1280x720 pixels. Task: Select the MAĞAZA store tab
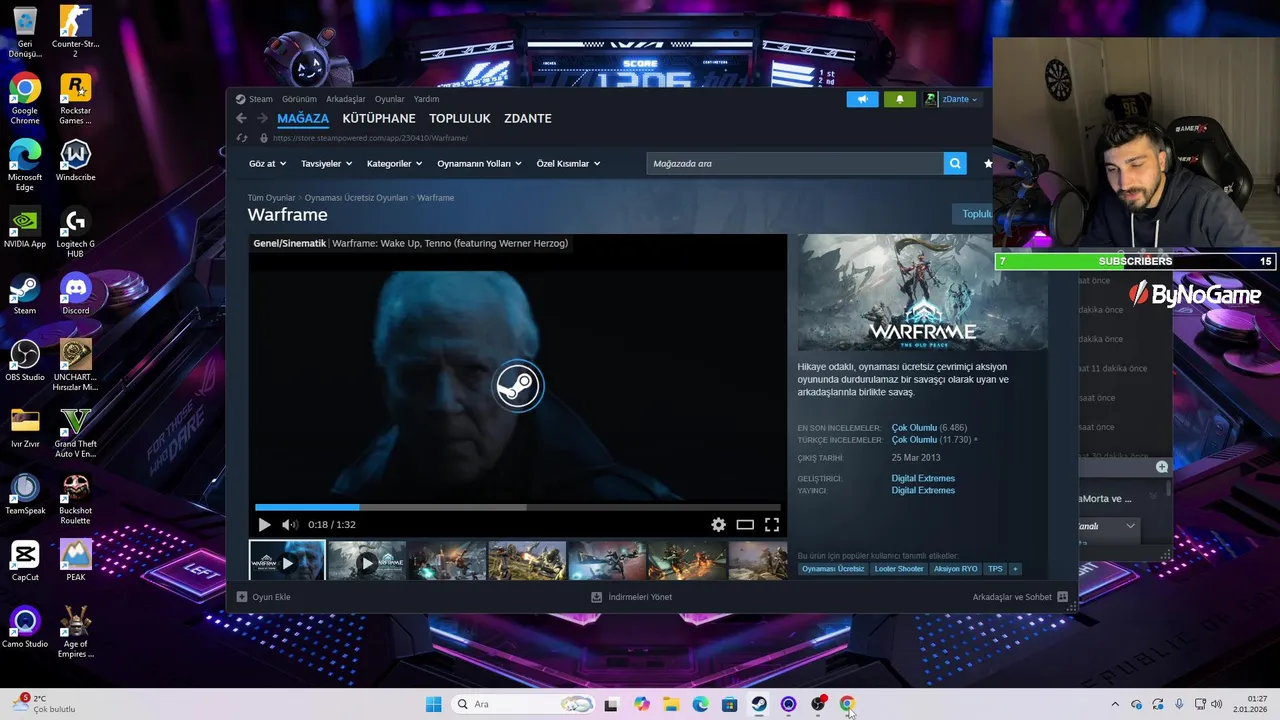303,118
